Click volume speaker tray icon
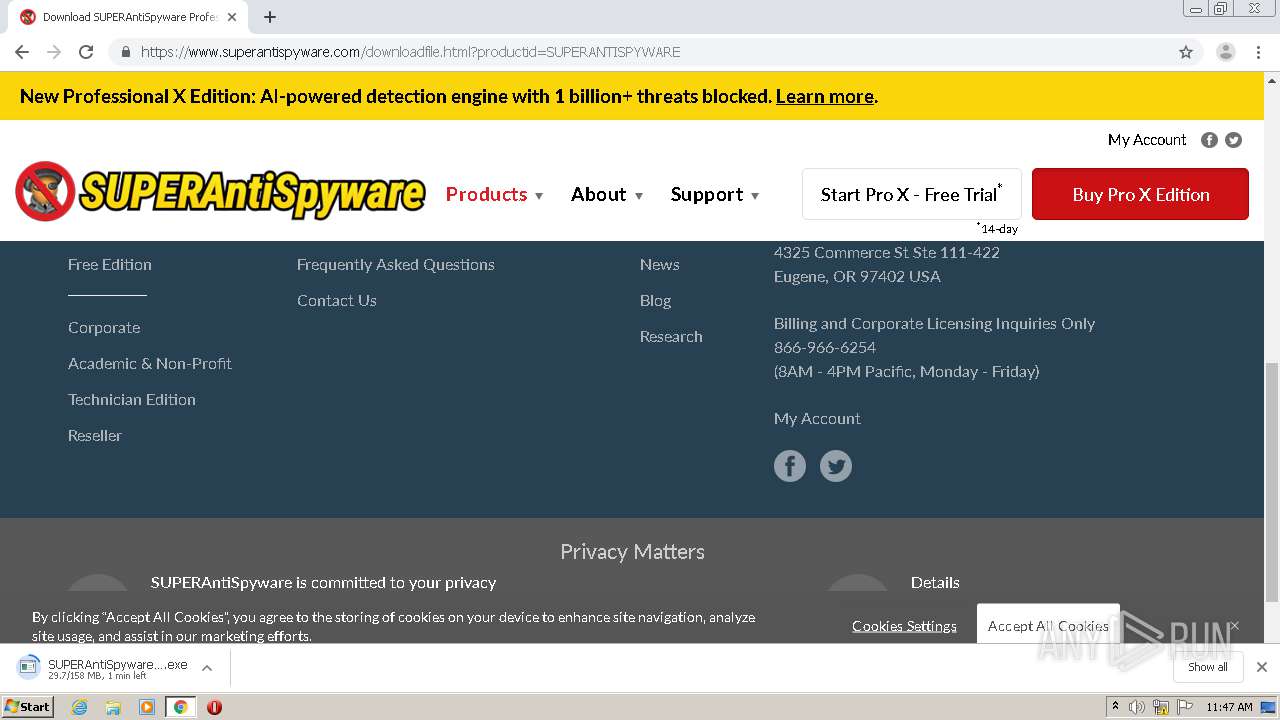This screenshot has width=1280, height=720. coord(1137,707)
